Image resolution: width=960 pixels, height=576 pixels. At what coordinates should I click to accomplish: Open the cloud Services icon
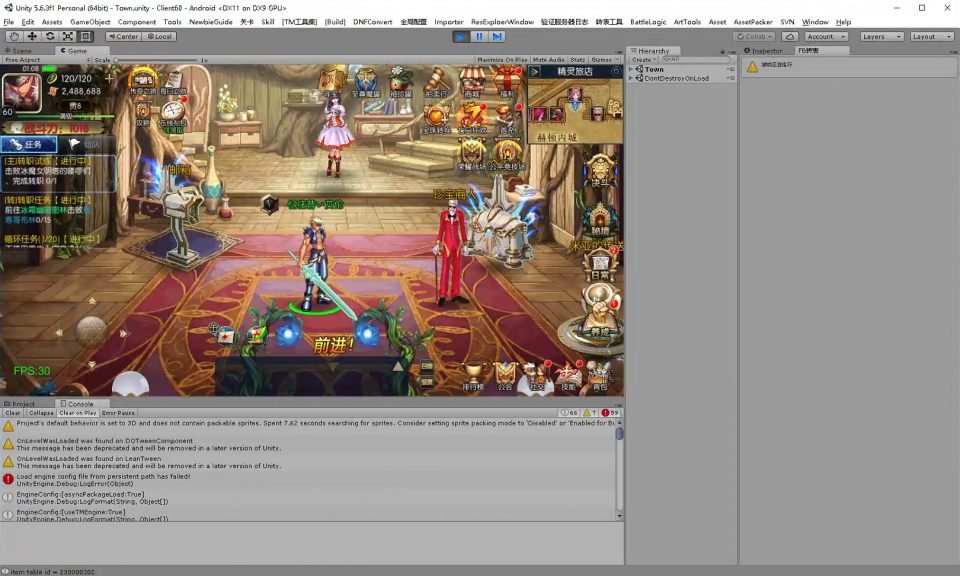click(790, 36)
